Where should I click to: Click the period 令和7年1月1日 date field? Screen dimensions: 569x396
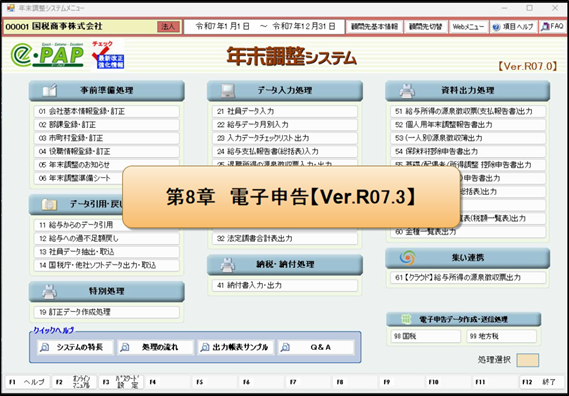coord(264,27)
